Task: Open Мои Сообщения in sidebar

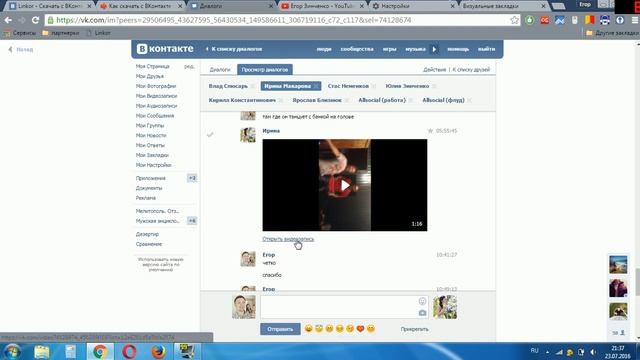Action: click(x=155, y=116)
